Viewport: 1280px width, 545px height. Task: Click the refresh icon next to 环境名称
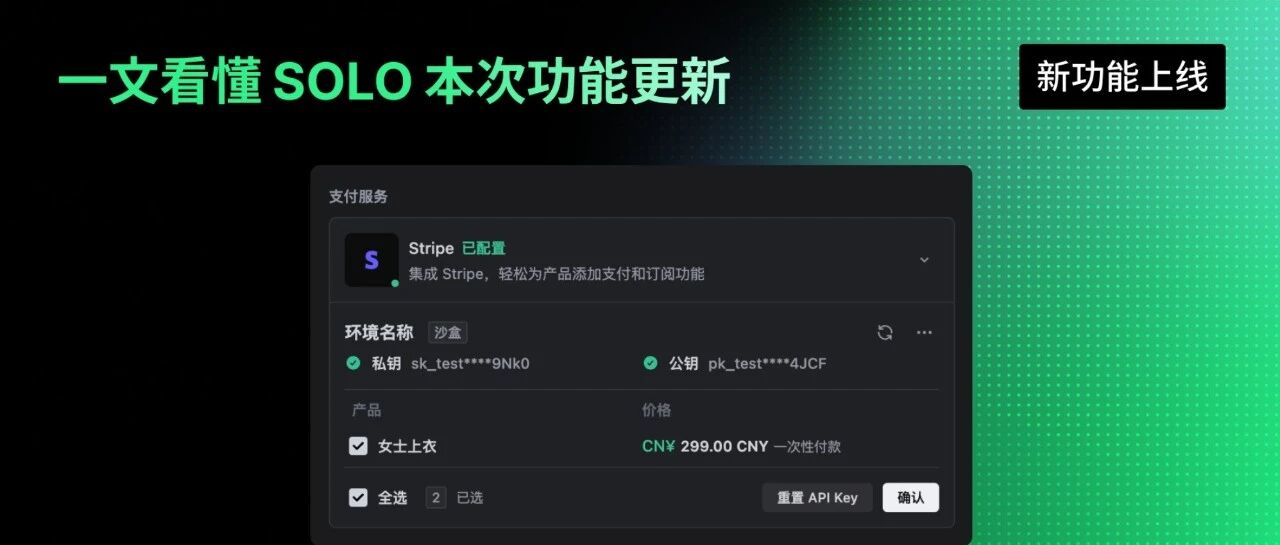point(885,333)
